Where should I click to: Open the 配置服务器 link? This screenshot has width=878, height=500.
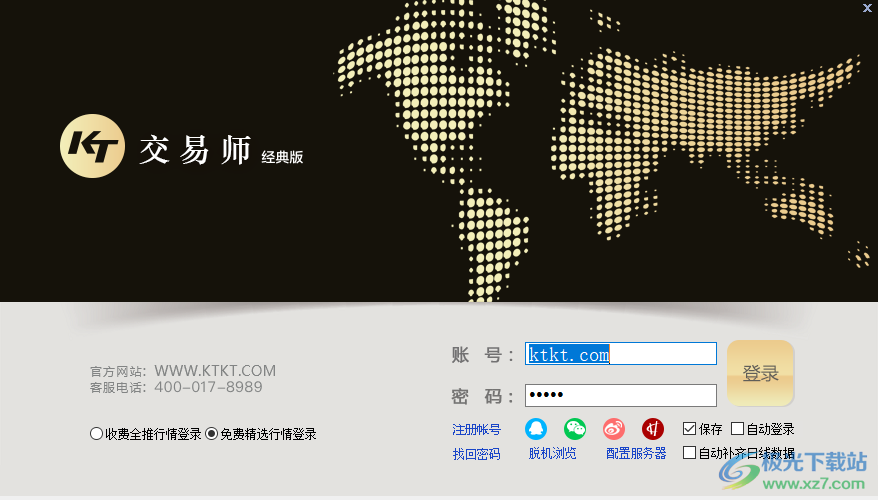pos(636,453)
